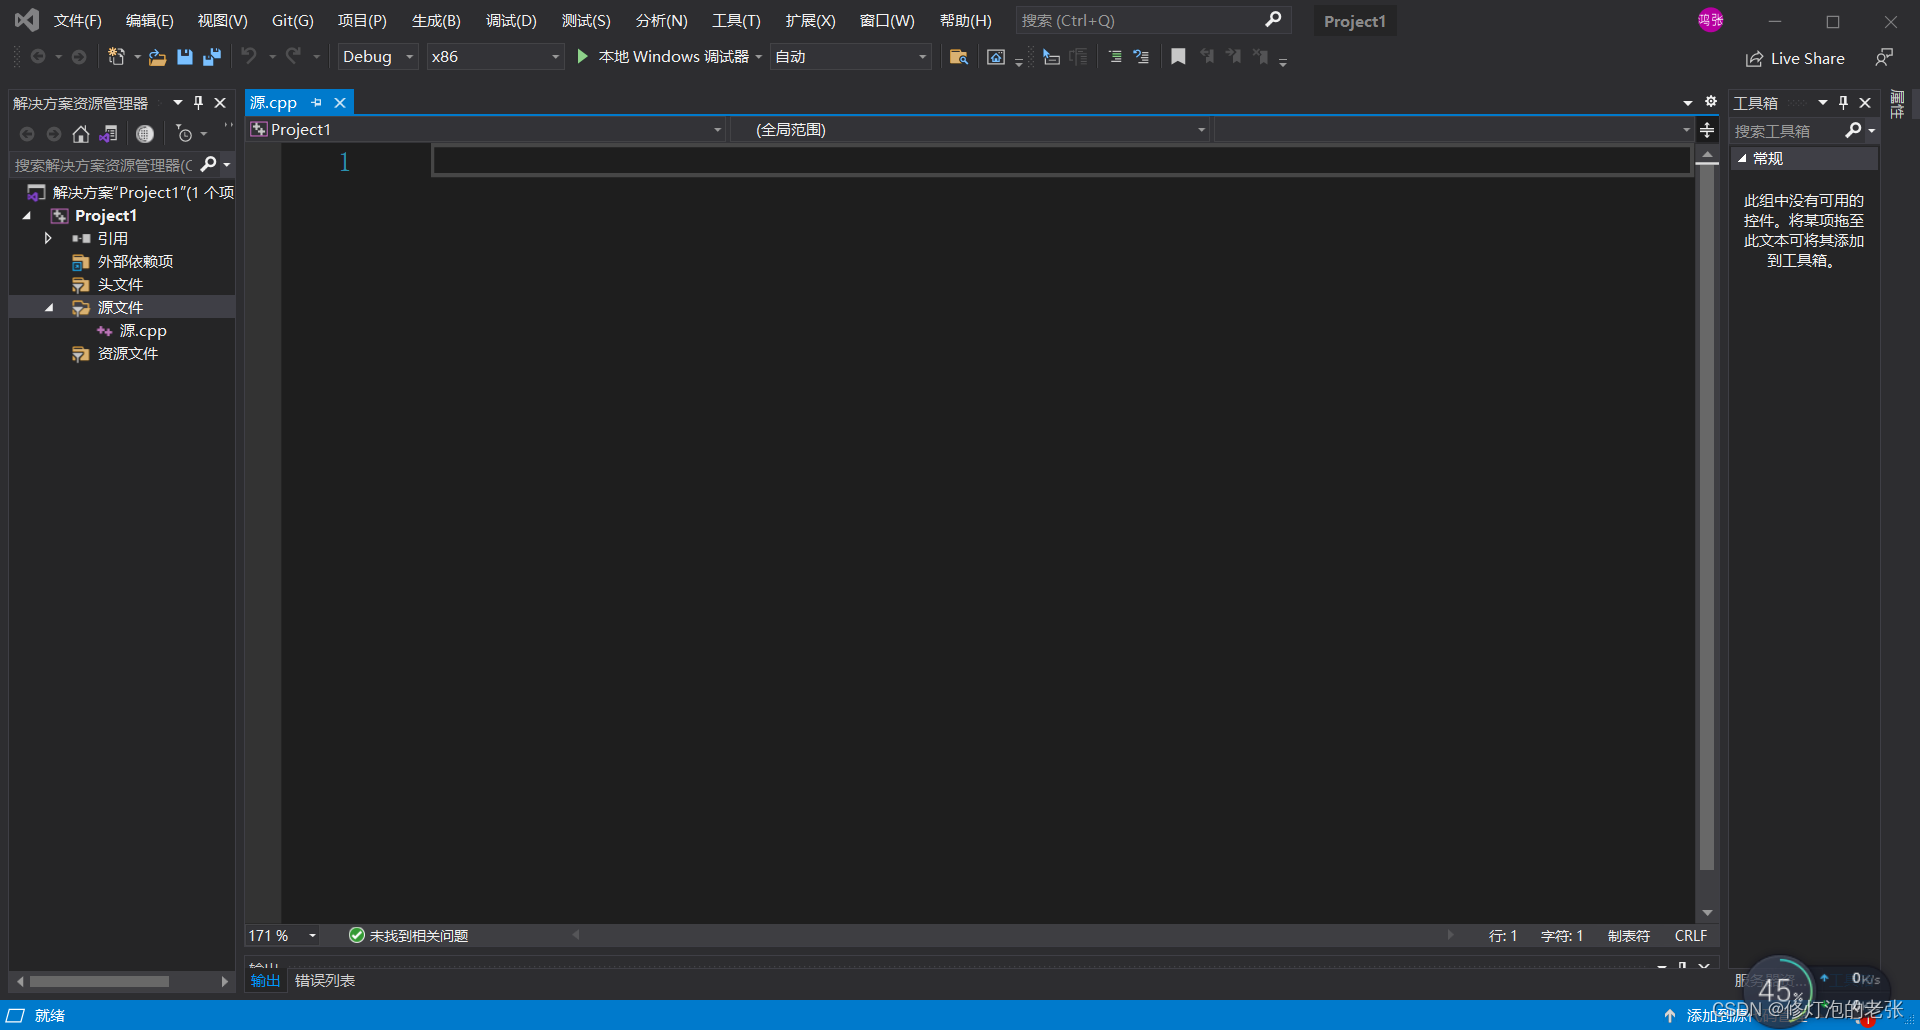Click Solution Explorer globe icon

145,134
